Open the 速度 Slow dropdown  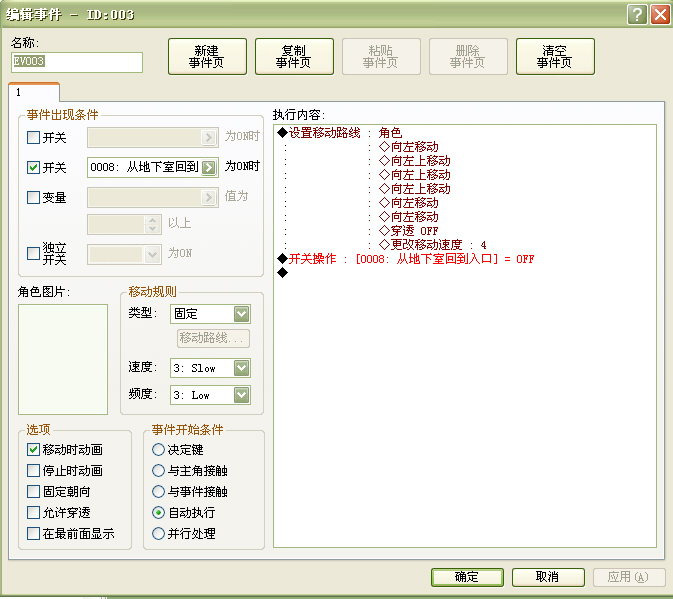pos(210,368)
